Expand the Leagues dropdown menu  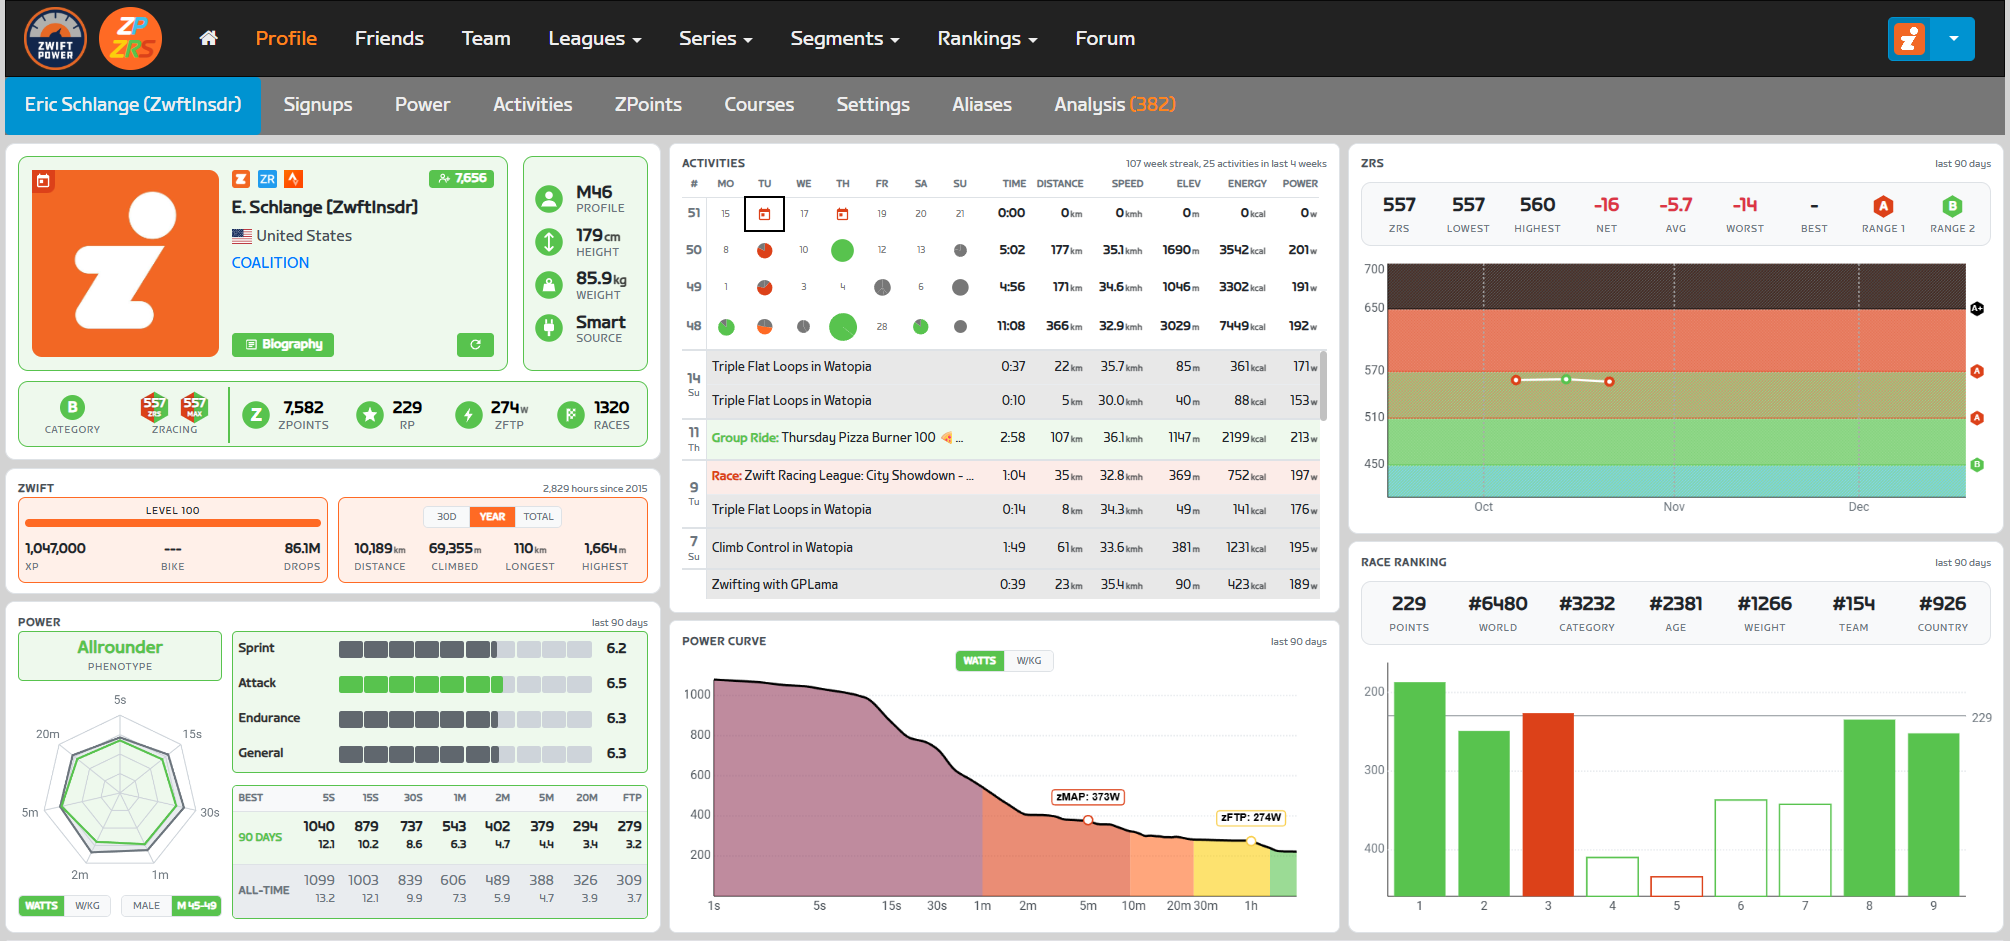click(594, 39)
